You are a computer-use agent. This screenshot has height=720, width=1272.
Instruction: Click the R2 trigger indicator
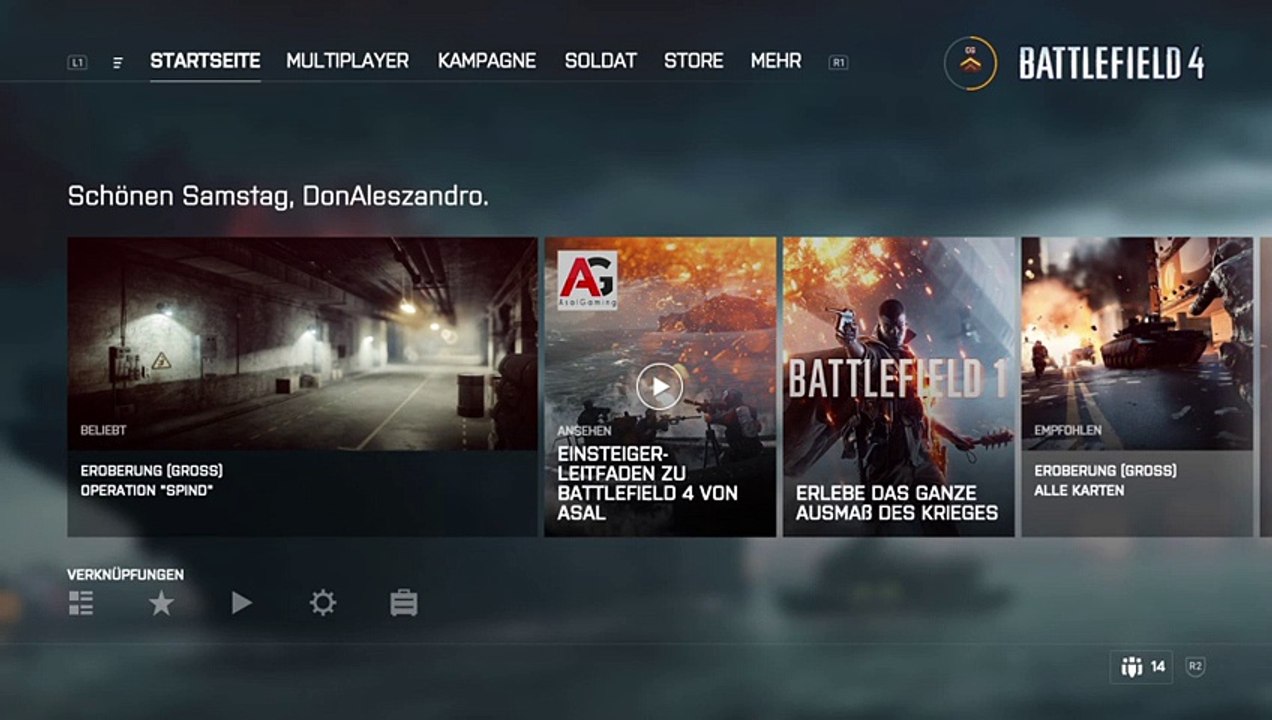tap(1195, 667)
